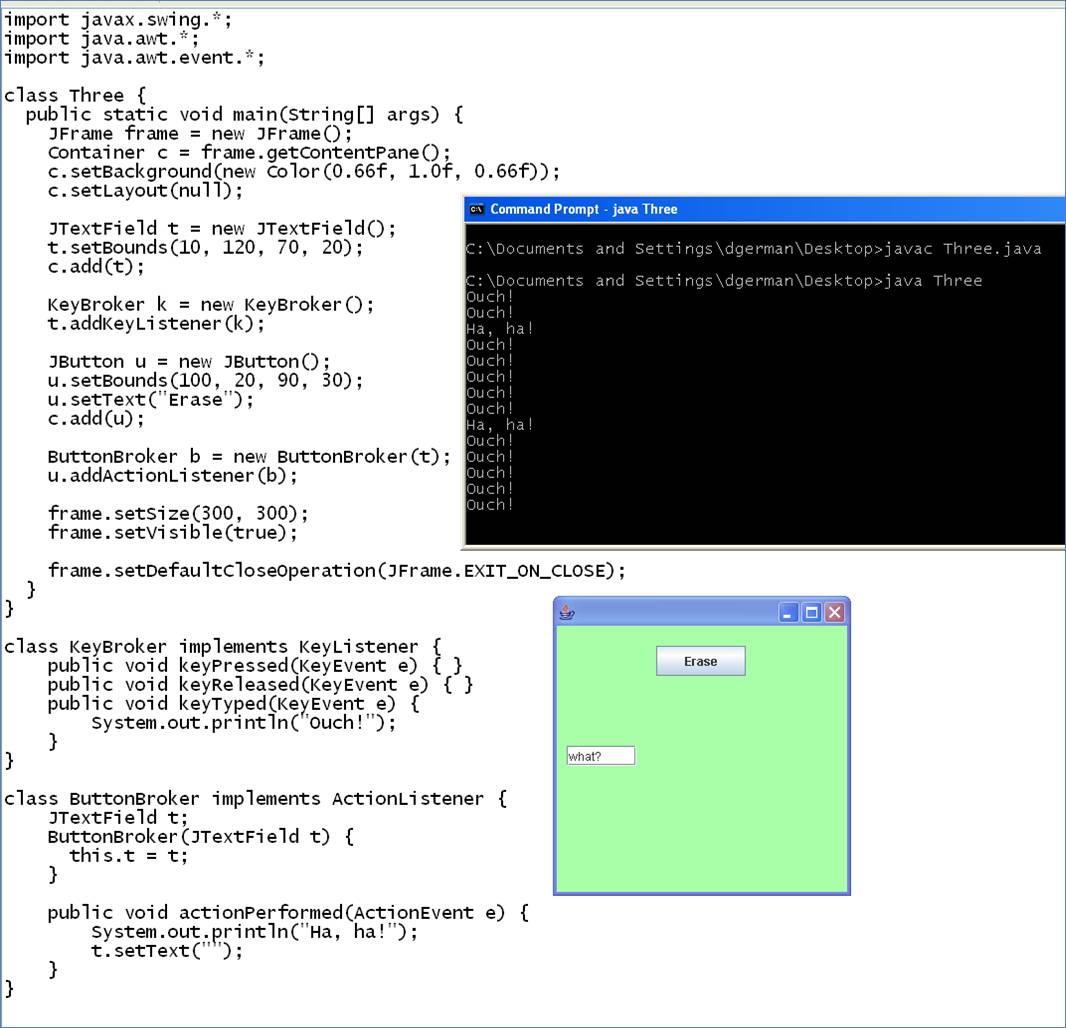The width and height of the screenshot is (1066, 1028).
Task: Click the line "KeyBroker k = new KeyBroker();"
Action: pos(211,305)
